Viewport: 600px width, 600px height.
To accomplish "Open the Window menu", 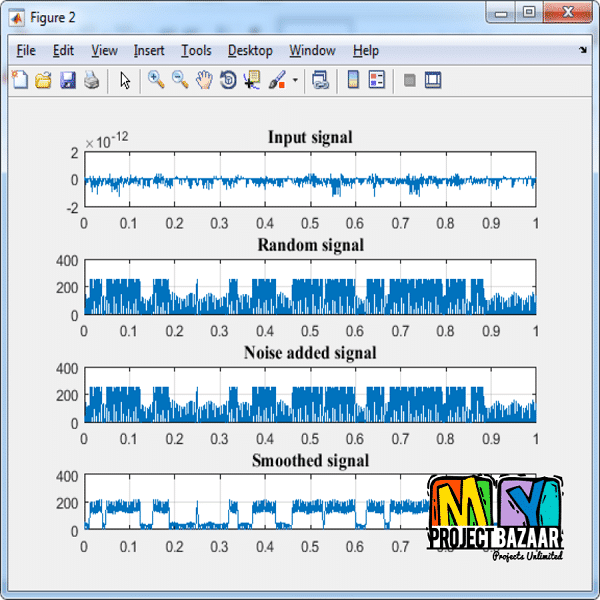I will [312, 51].
